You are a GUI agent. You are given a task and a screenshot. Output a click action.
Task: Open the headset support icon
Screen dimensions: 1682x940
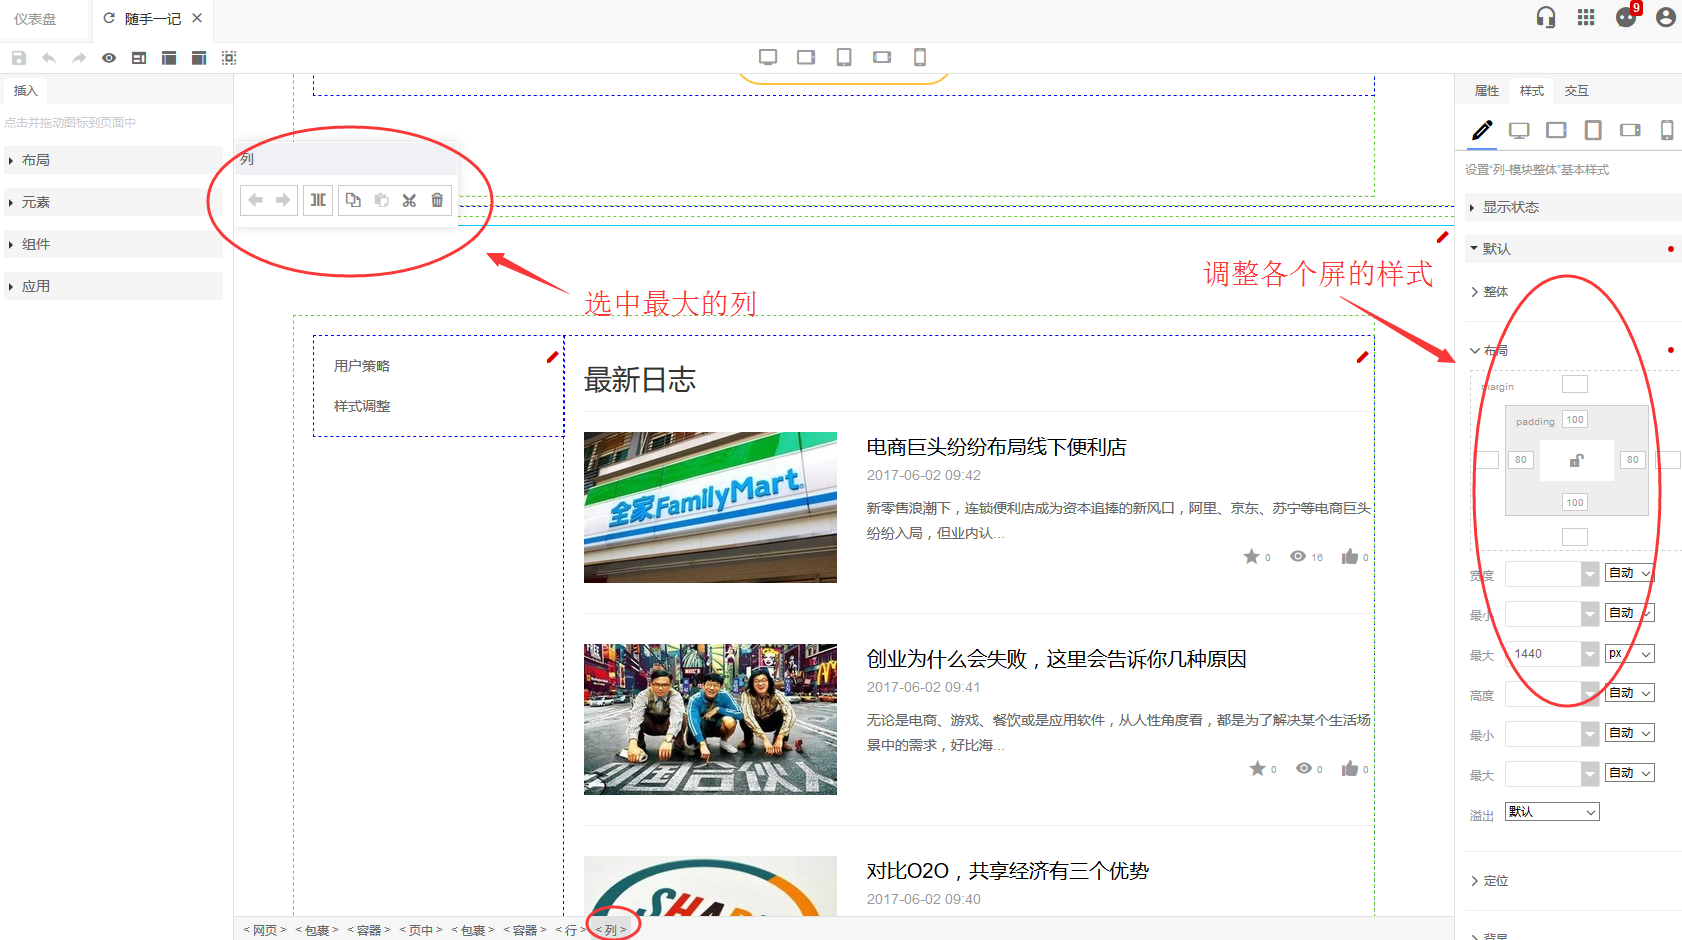click(x=1546, y=17)
